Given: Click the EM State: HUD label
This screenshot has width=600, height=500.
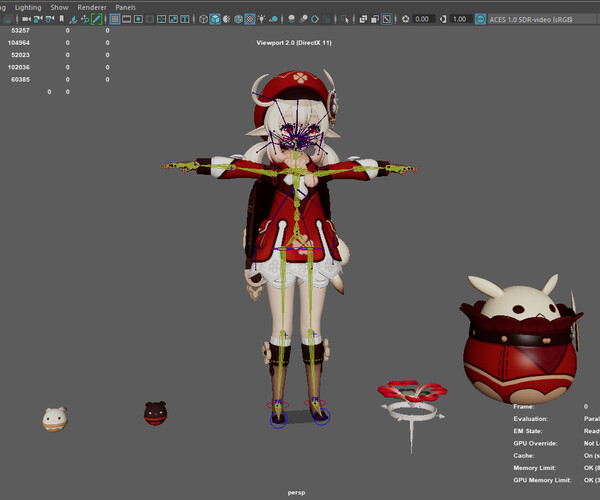Looking at the screenshot, I should (x=528, y=431).
